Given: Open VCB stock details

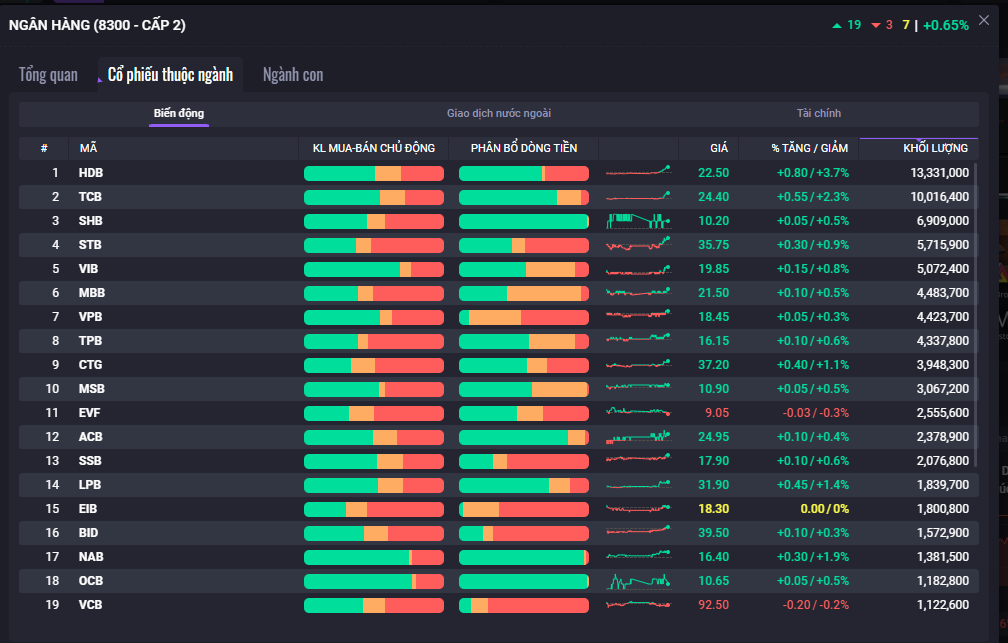Looking at the screenshot, I should (x=91, y=605).
